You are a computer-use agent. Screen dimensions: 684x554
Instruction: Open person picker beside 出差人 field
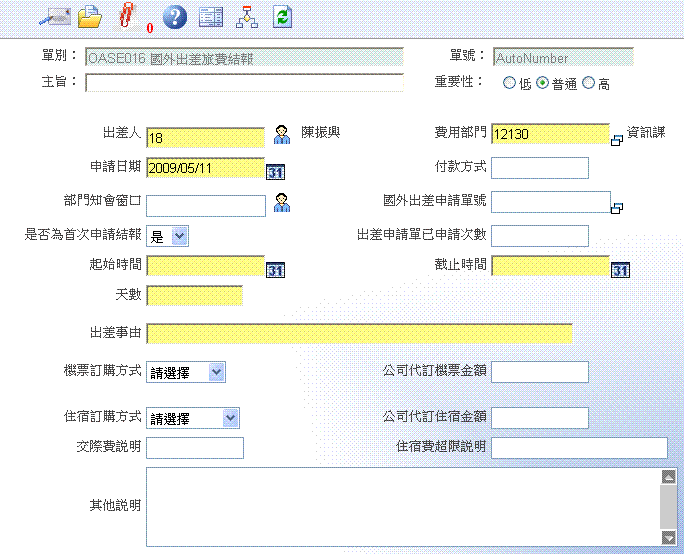[x=283, y=135]
